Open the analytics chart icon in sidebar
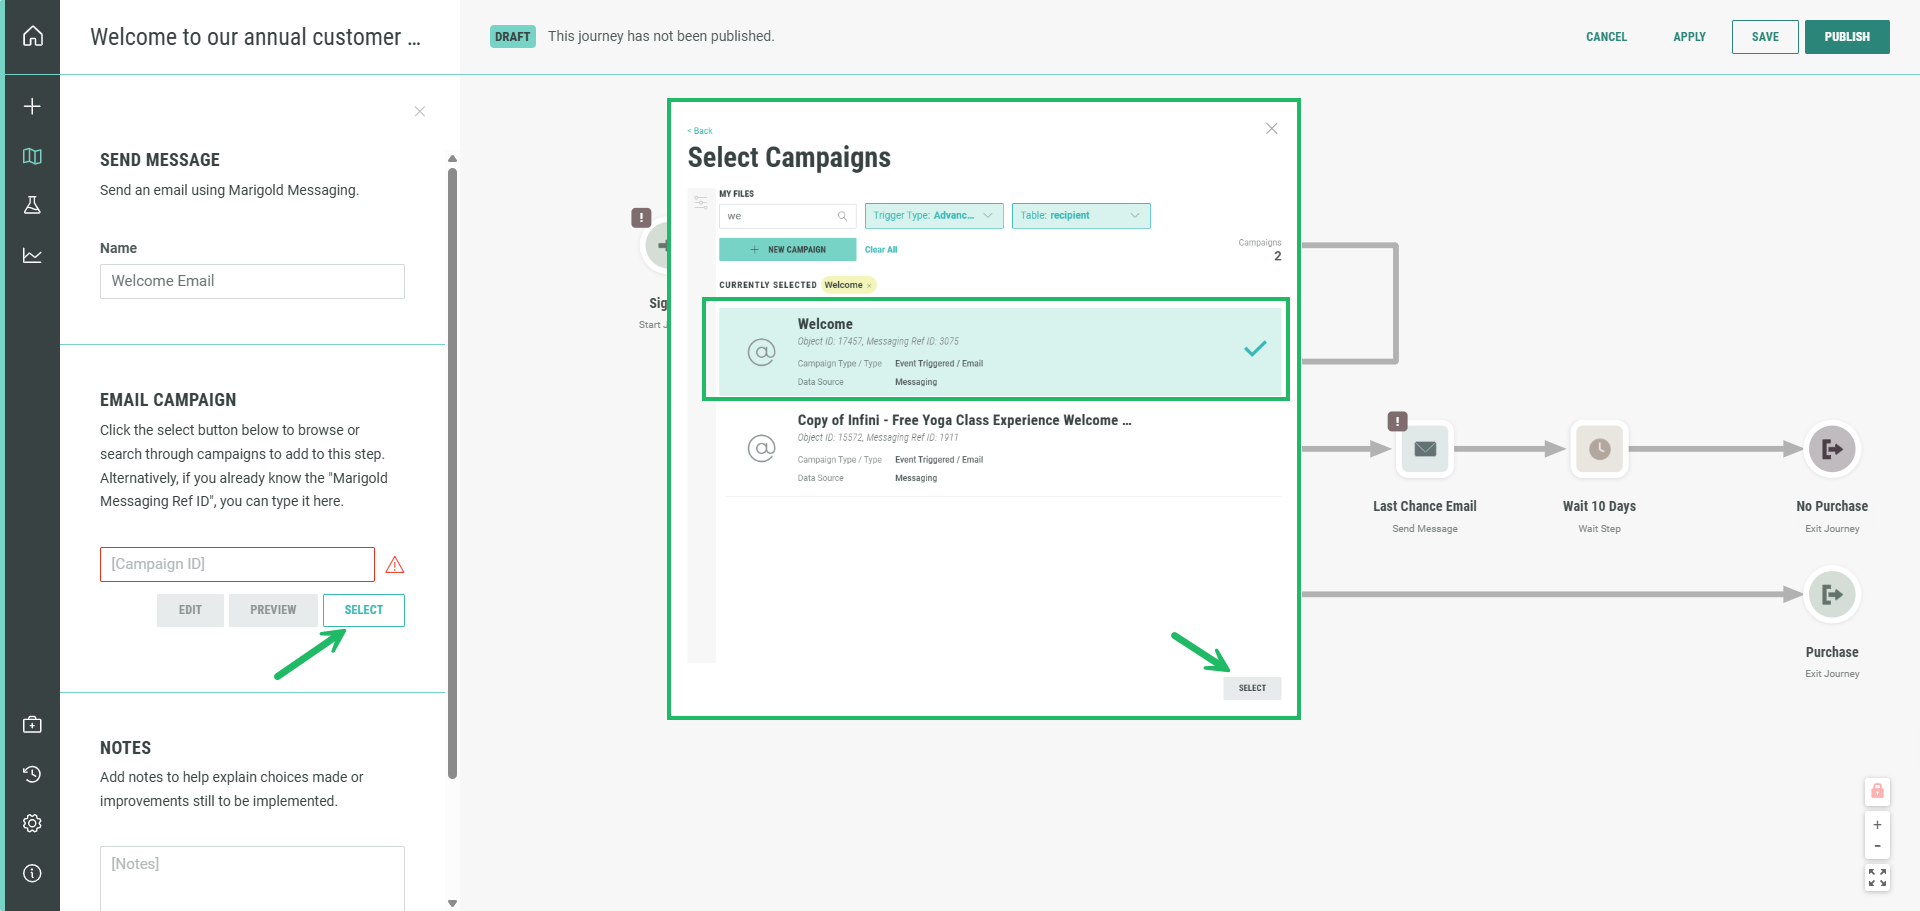The image size is (1920, 911). [32, 256]
